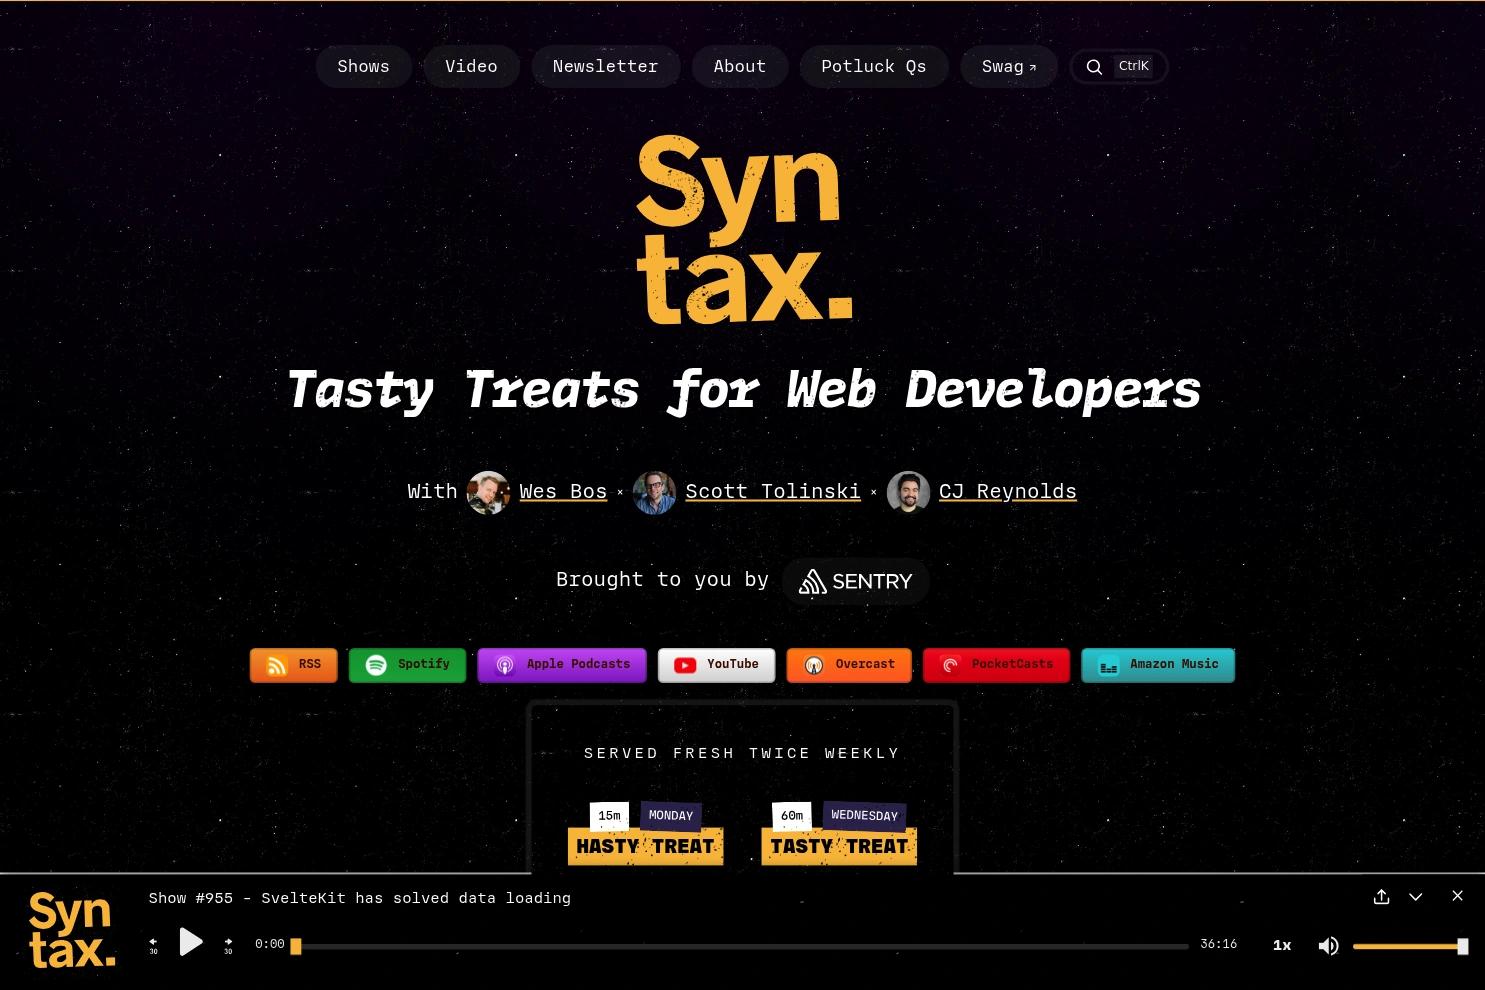The width and height of the screenshot is (1485, 990).
Task: Skip forward 30 seconds in the player
Action: [228, 944]
